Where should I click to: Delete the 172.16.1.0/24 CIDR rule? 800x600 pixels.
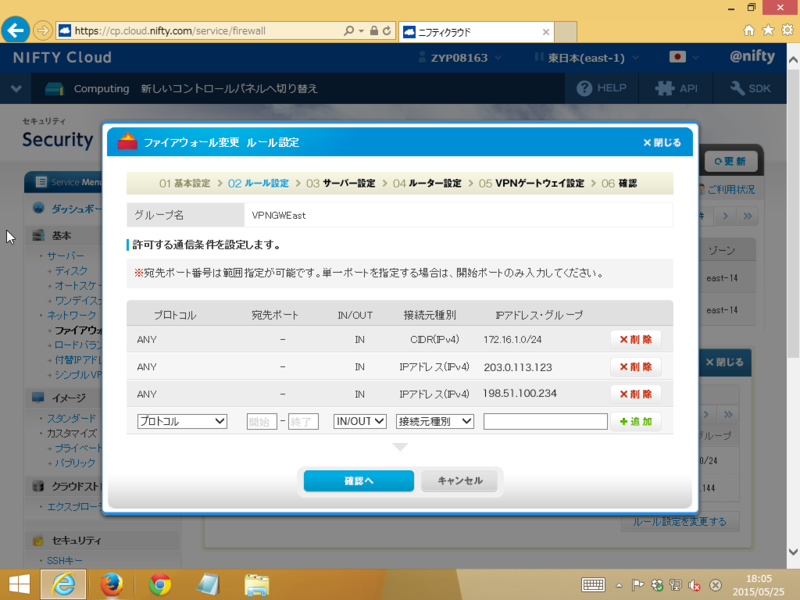tap(635, 339)
